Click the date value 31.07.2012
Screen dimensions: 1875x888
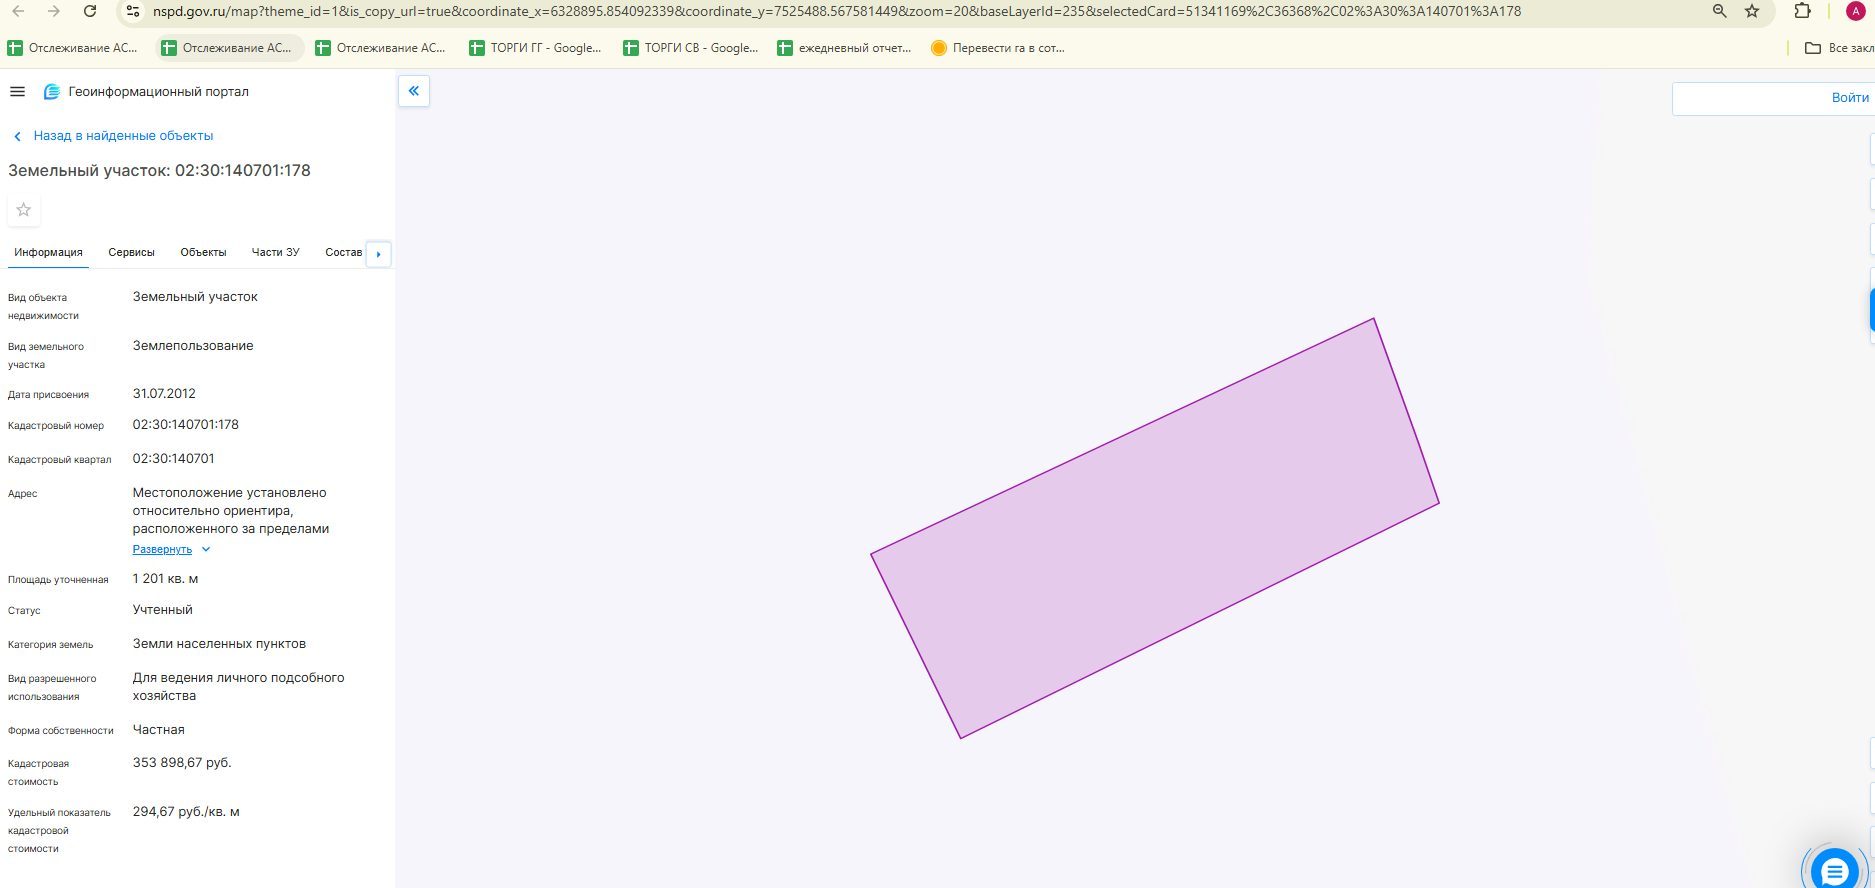(164, 394)
